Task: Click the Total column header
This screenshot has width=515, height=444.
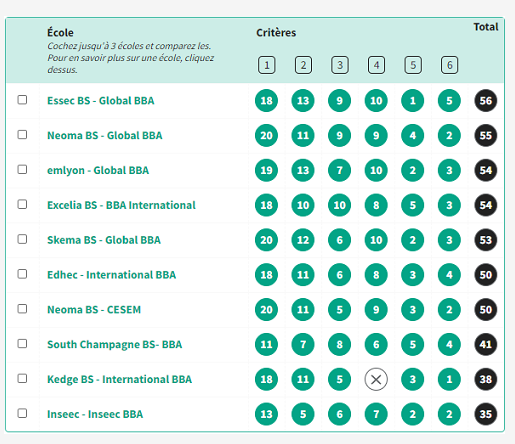Action: (x=486, y=27)
